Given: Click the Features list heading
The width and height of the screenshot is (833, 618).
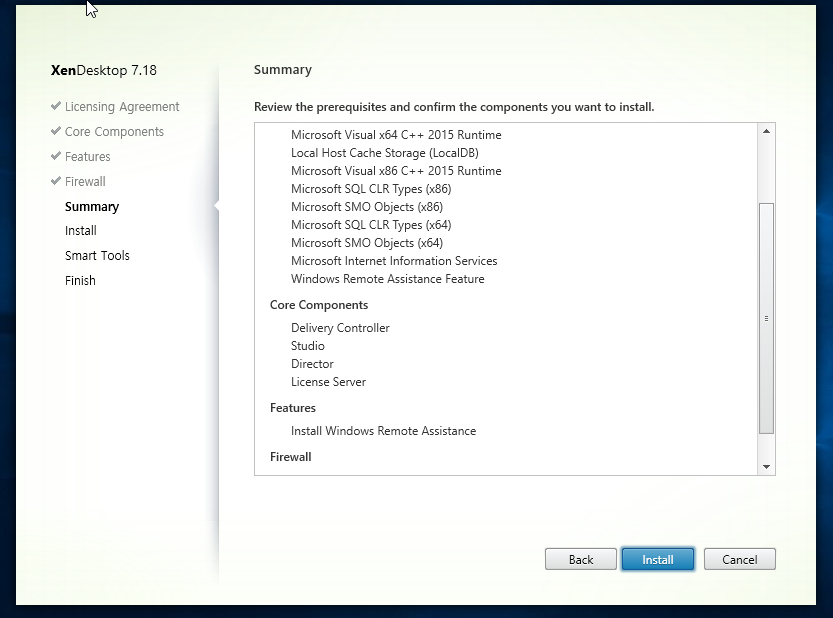Looking at the screenshot, I should (x=293, y=408).
